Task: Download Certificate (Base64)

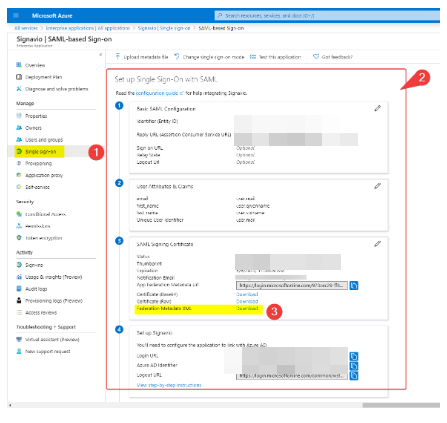Action: pos(247,294)
